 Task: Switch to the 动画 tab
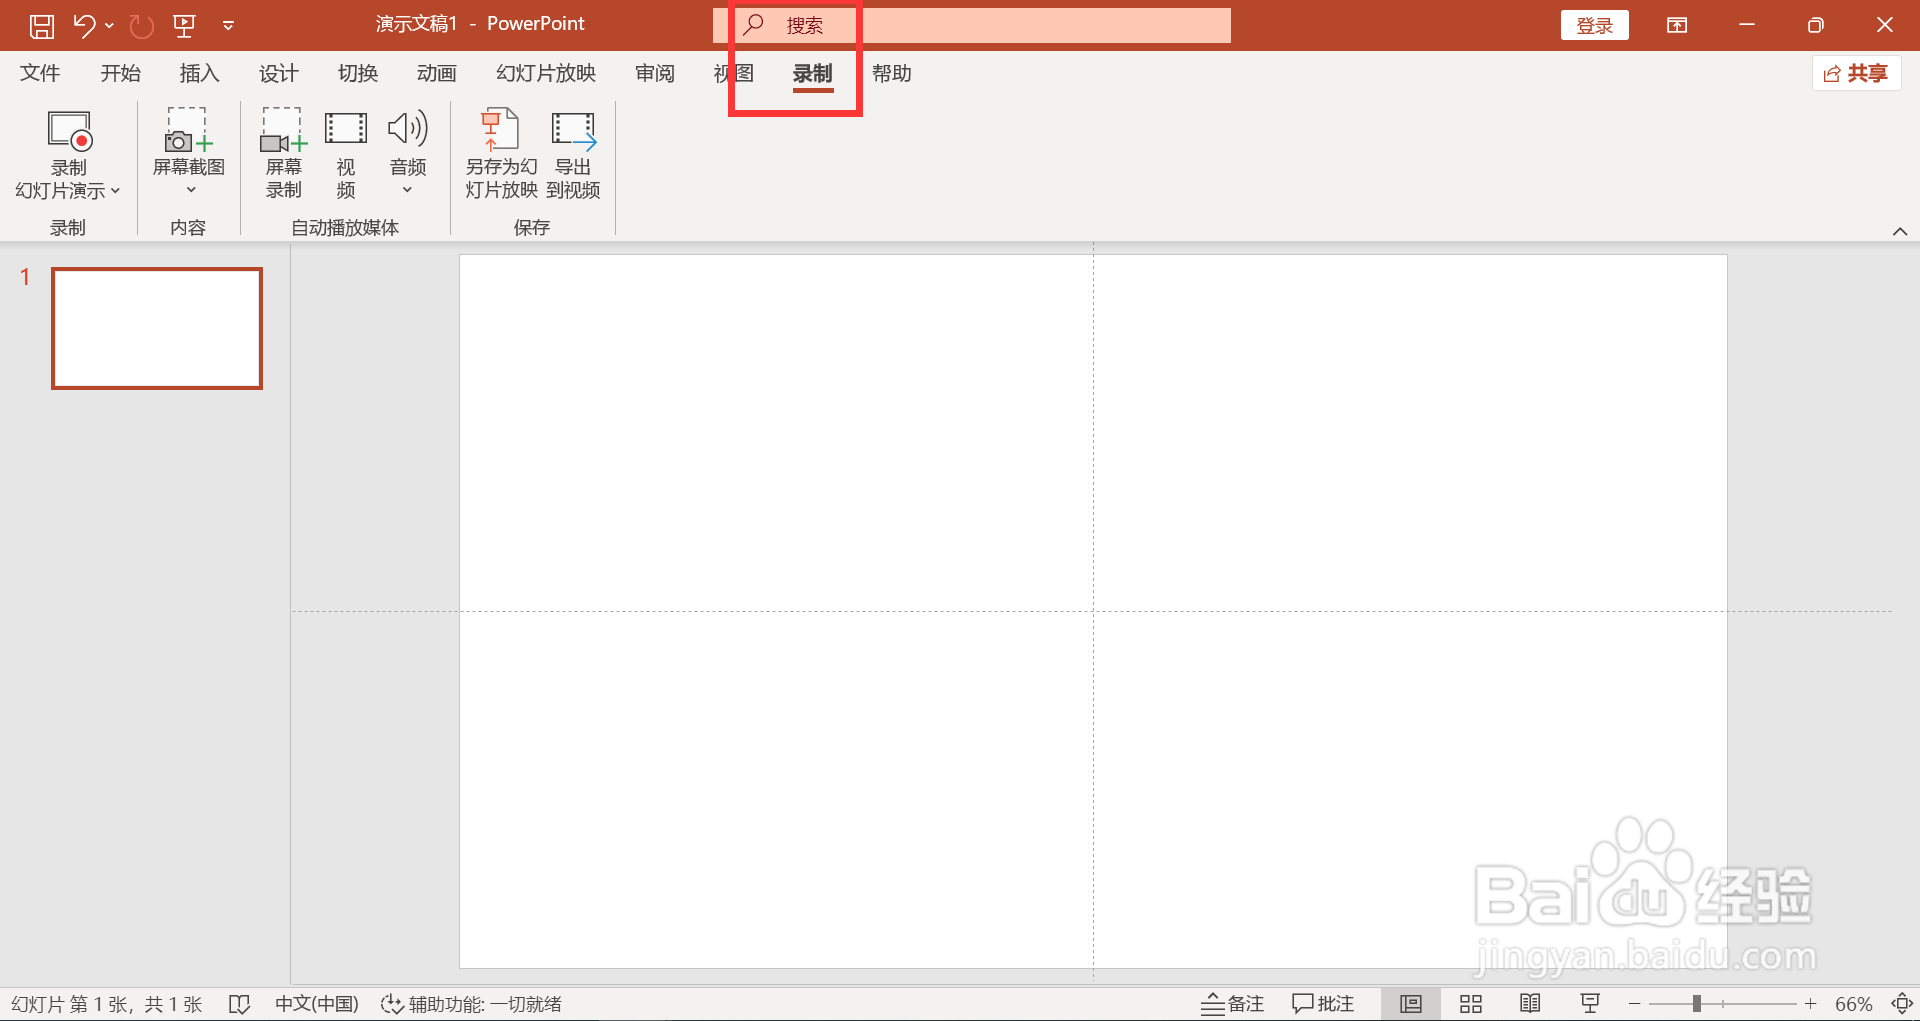tap(437, 73)
